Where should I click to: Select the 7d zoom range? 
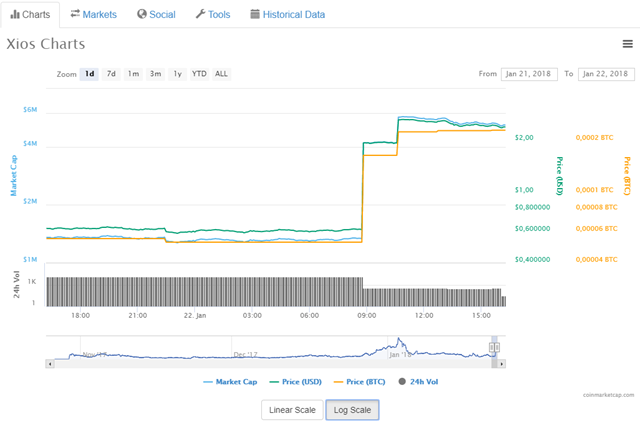point(111,74)
